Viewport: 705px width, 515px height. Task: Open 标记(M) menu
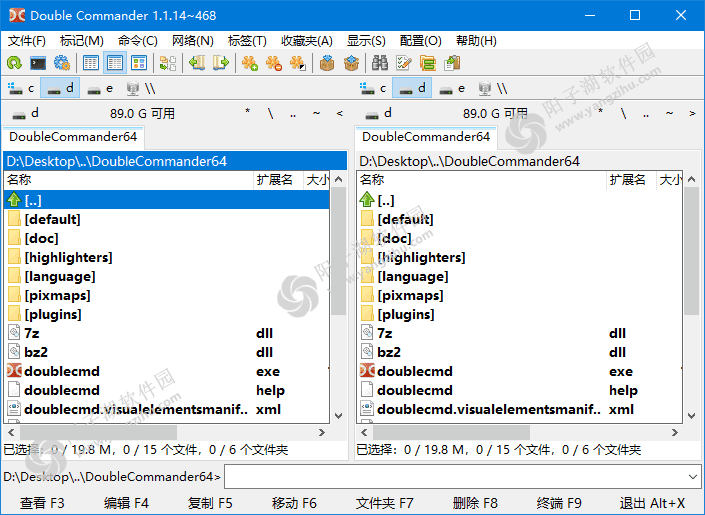pyautogui.click(x=81, y=41)
